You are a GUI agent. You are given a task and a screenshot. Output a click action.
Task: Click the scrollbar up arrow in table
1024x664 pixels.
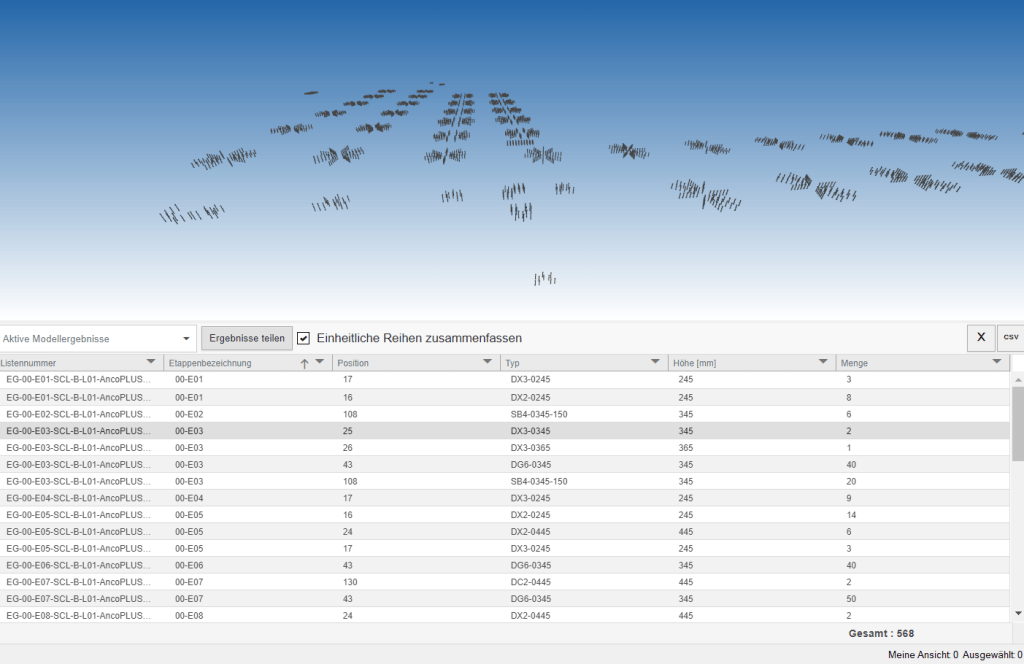(1018, 380)
